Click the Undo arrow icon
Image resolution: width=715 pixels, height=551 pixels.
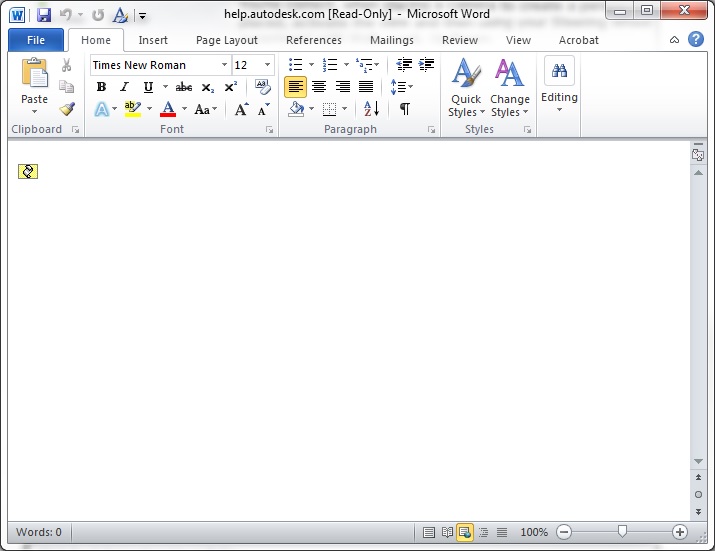tap(66, 15)
